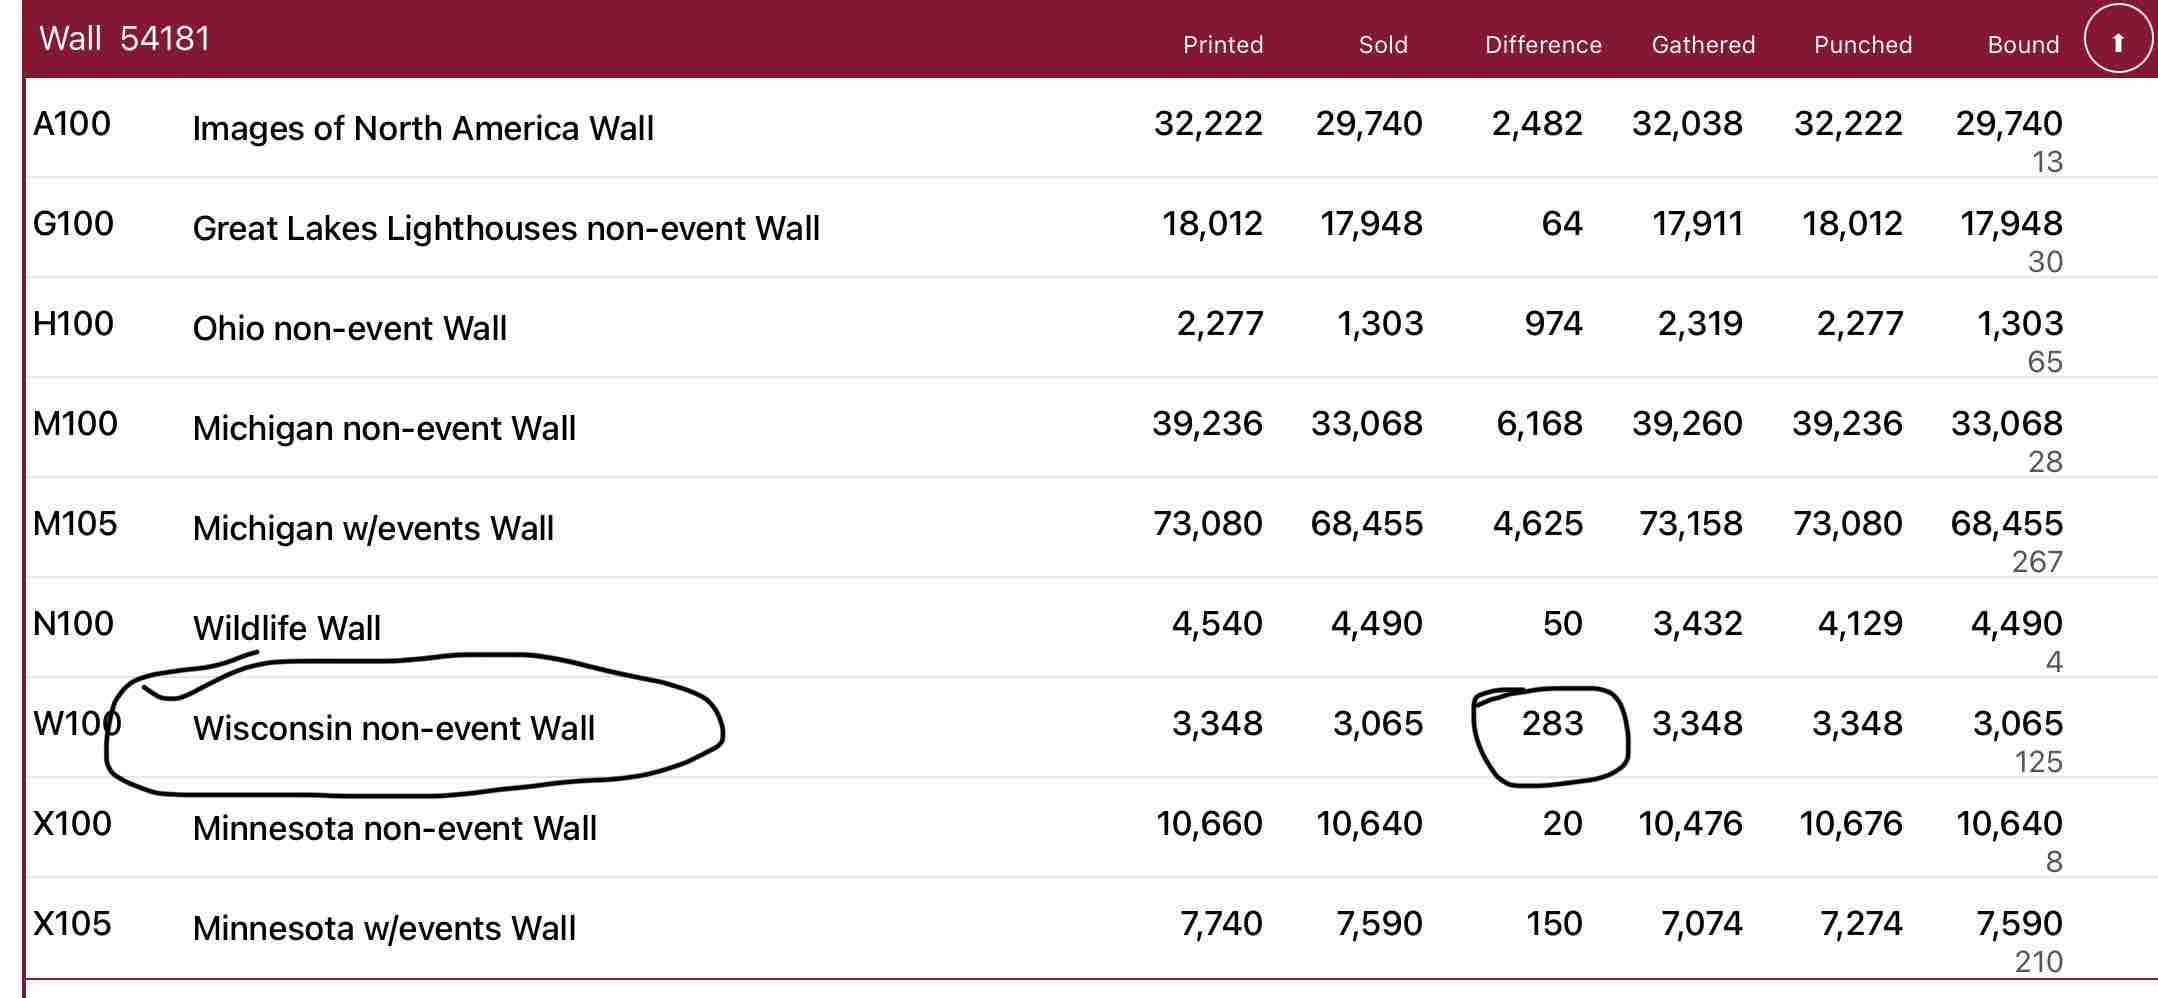Select the Images of North America Wall row
Screen dimensions: 2158x998
point(423,128)
